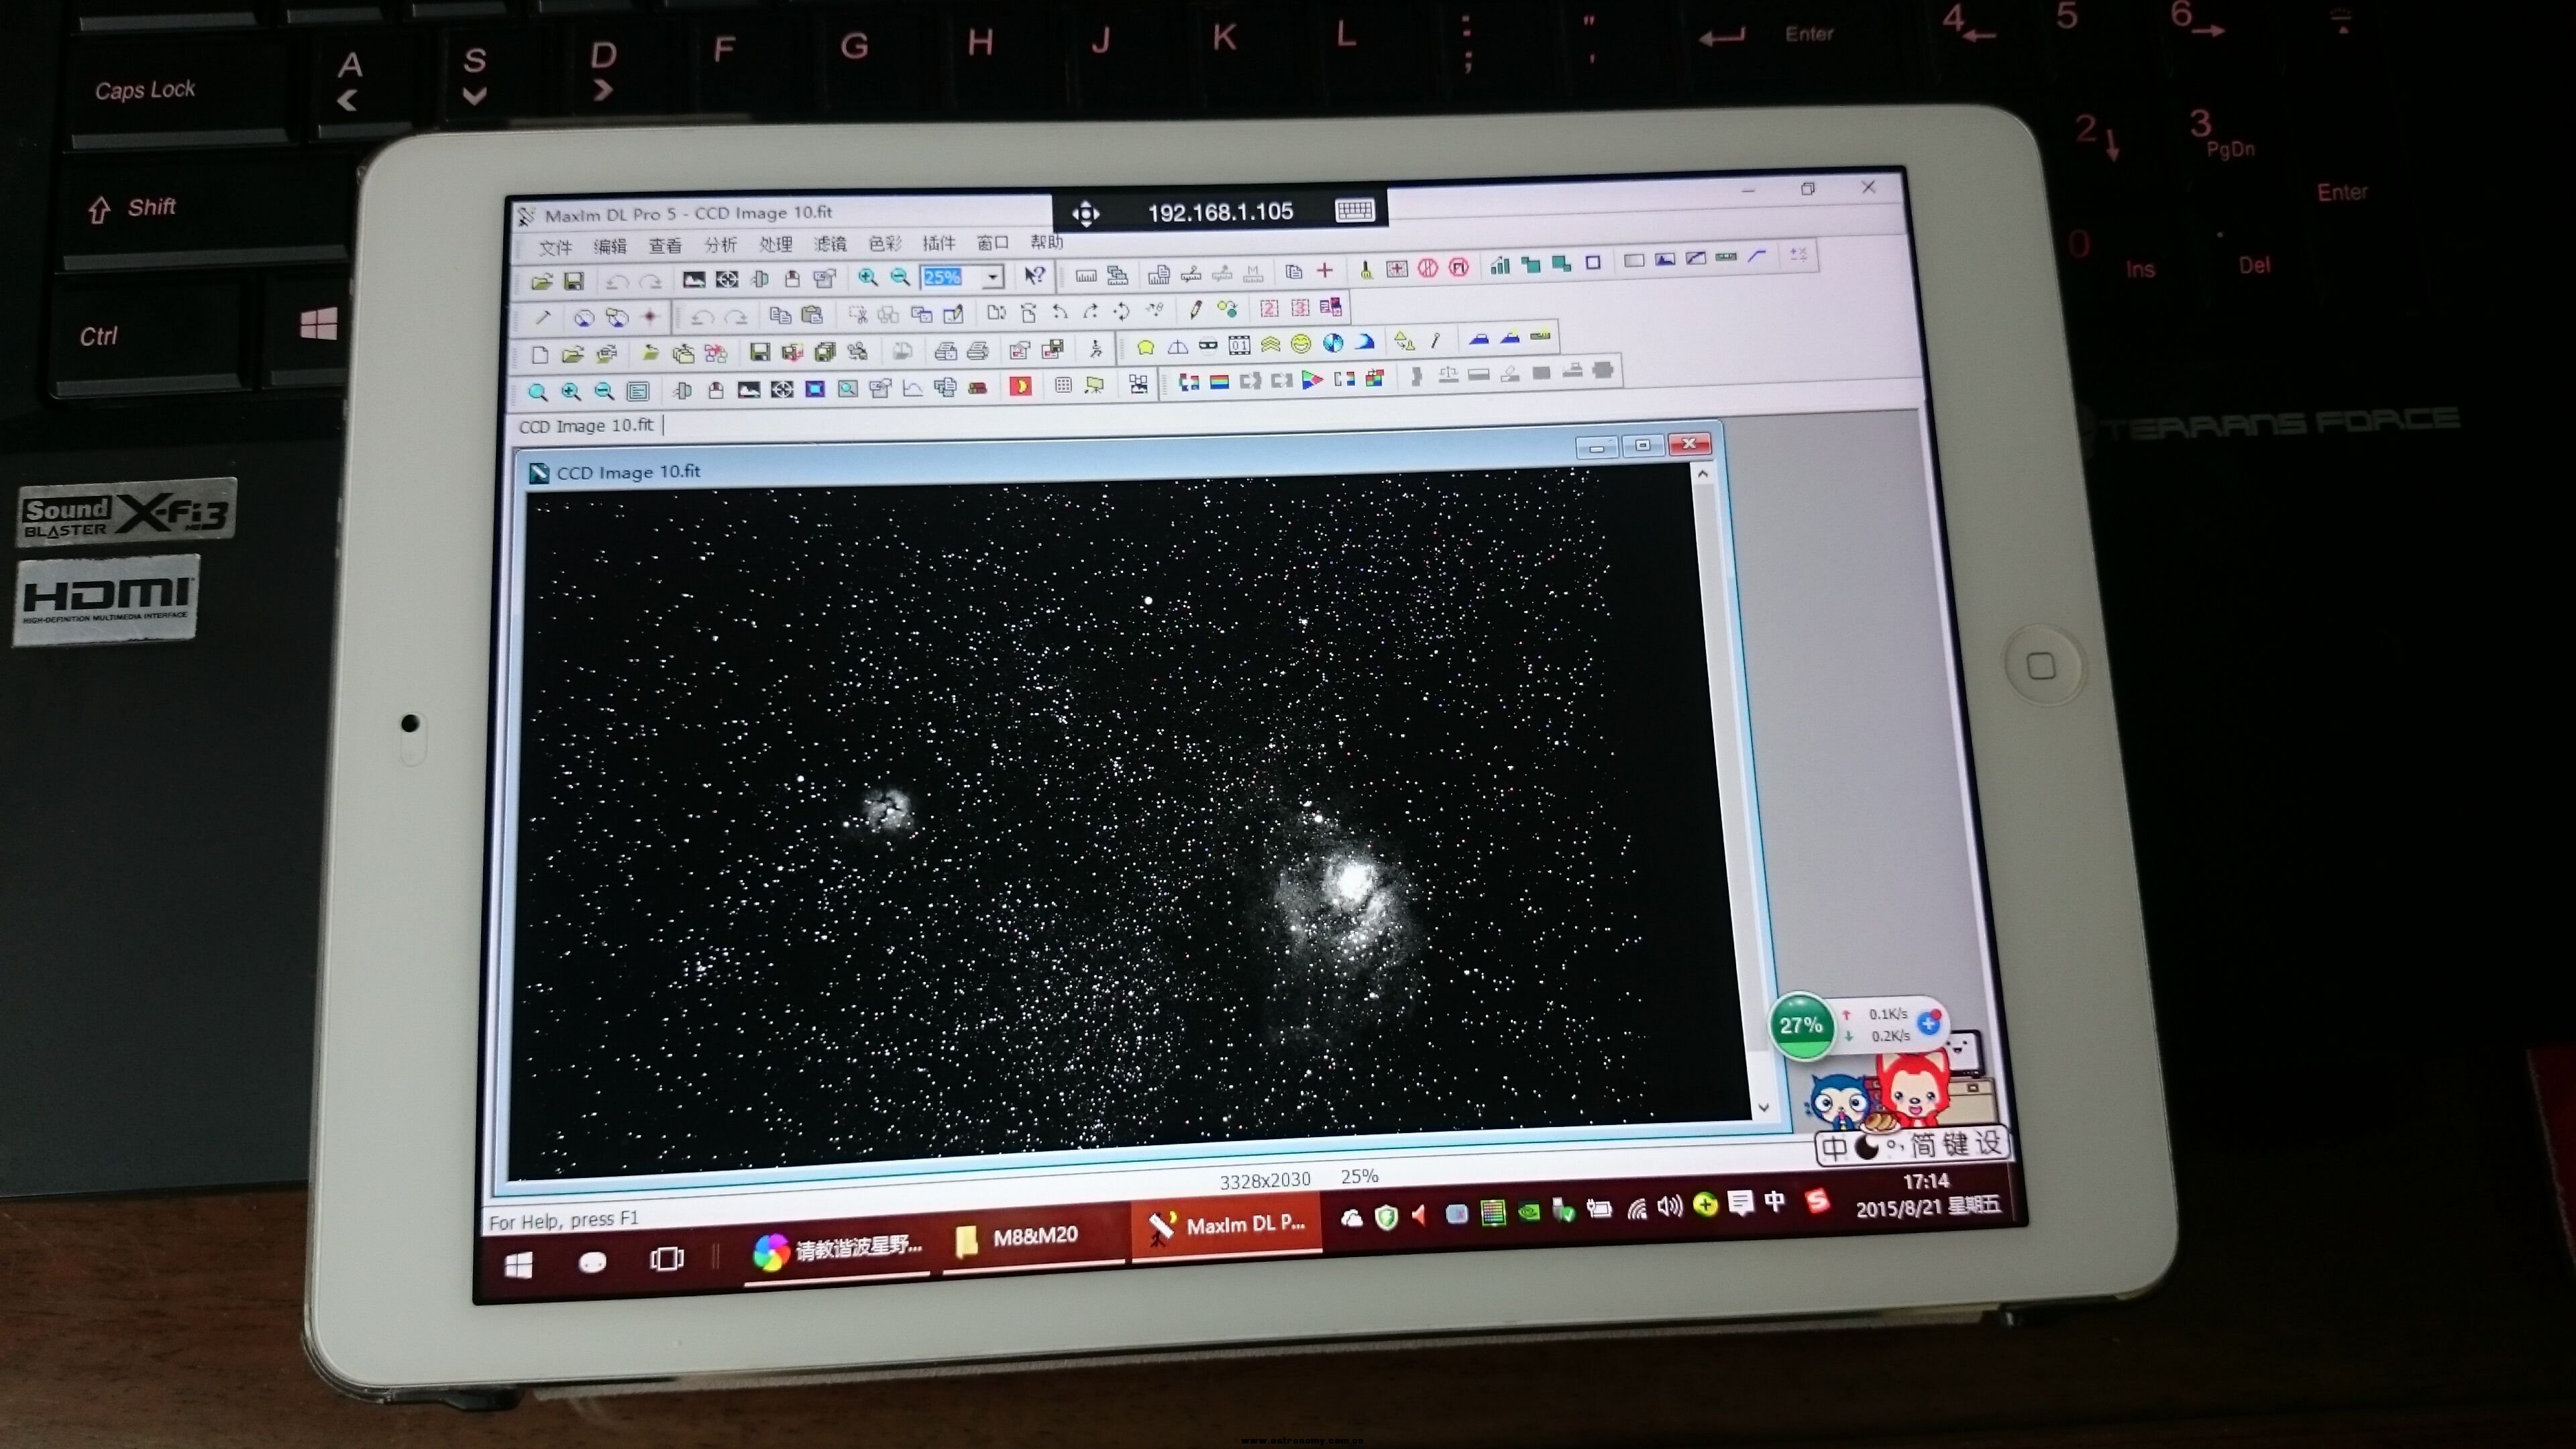Open the 窗口 (Window) menu
Screen dimensions: 2576x1449
(992, 242)
